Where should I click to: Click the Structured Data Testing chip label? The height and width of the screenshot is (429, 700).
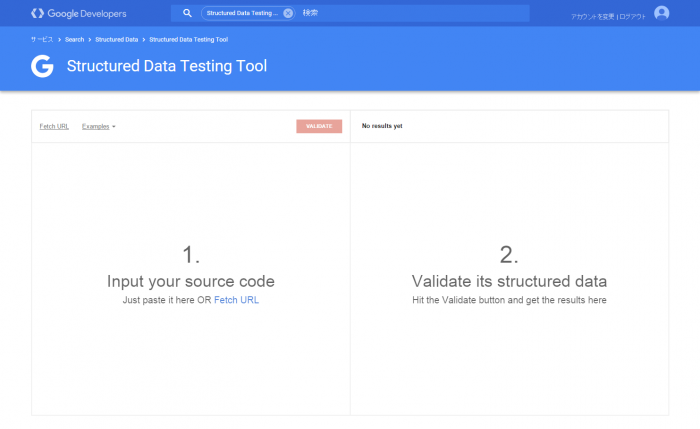tap(242, 13)
